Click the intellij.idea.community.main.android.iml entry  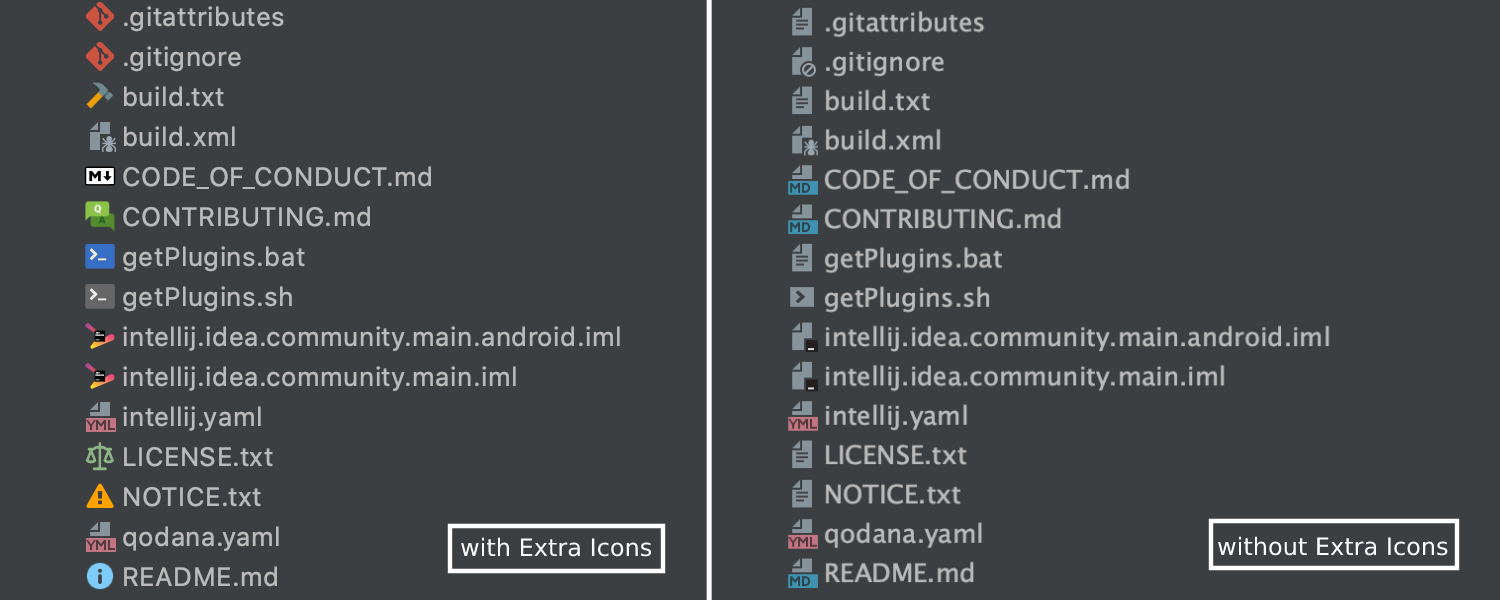click(x=370, y=337)
